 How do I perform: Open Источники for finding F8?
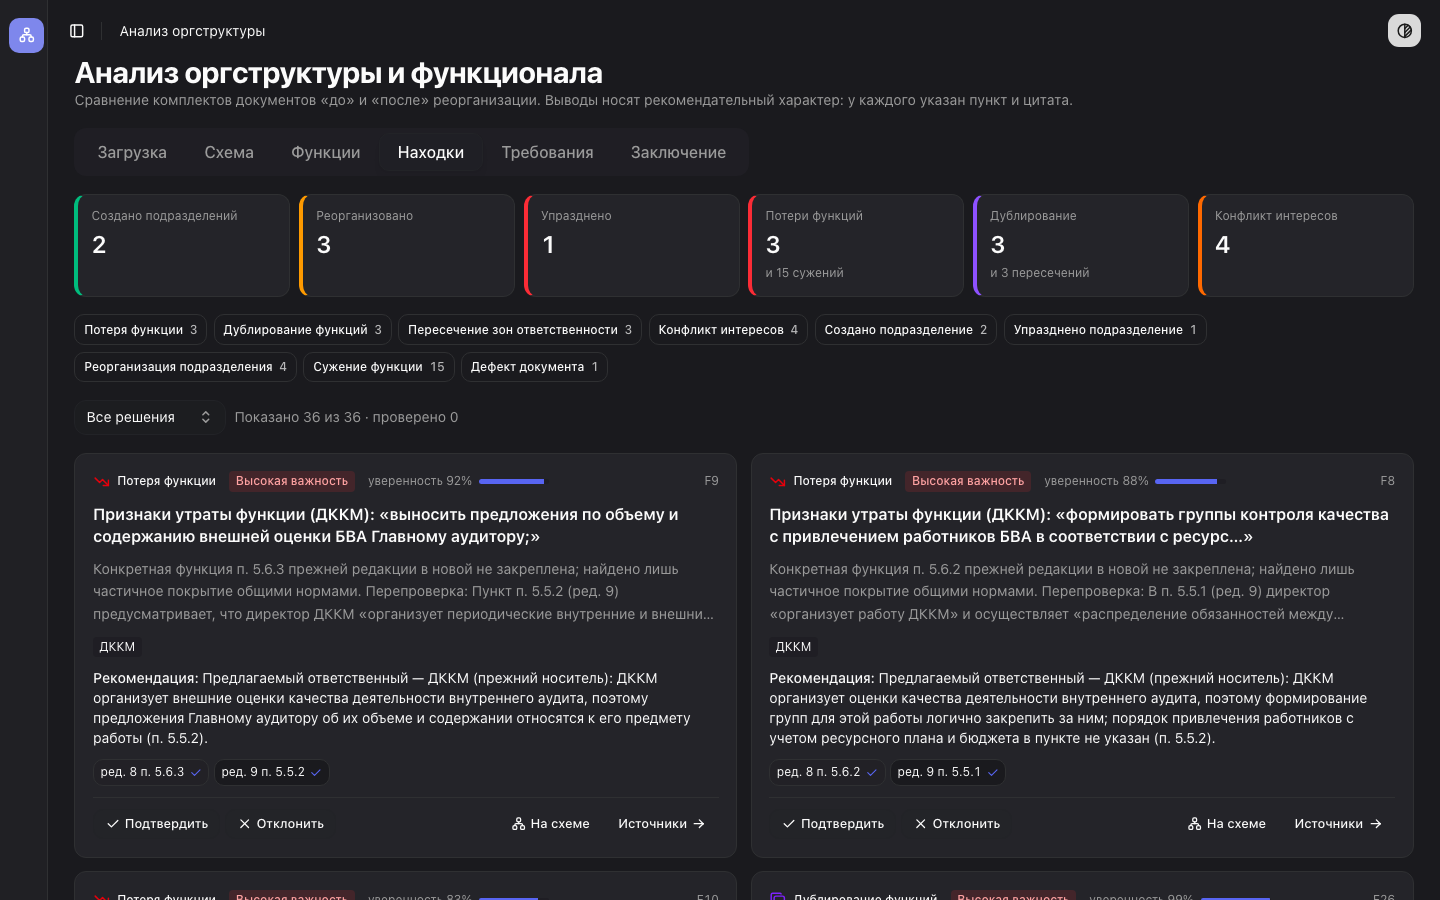coord(1338,824)
